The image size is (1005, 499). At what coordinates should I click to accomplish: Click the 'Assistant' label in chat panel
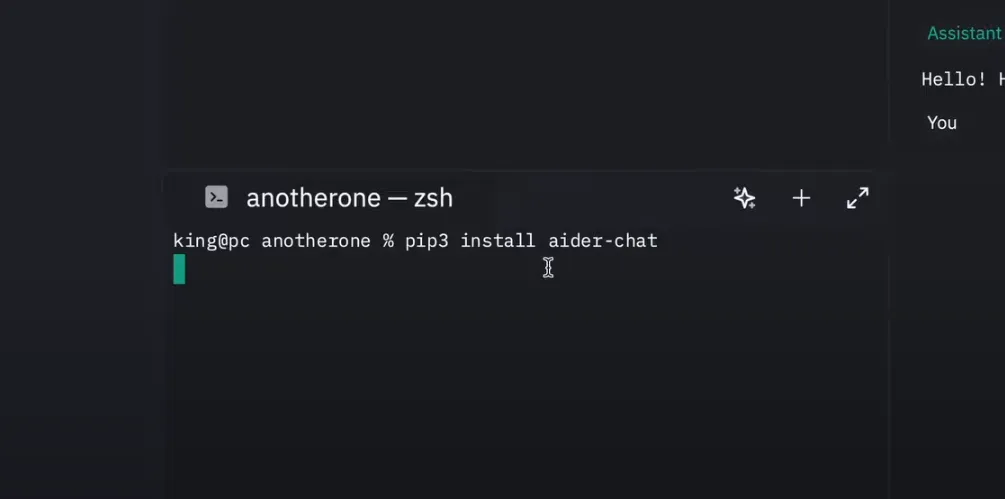[x=964, y=33]
